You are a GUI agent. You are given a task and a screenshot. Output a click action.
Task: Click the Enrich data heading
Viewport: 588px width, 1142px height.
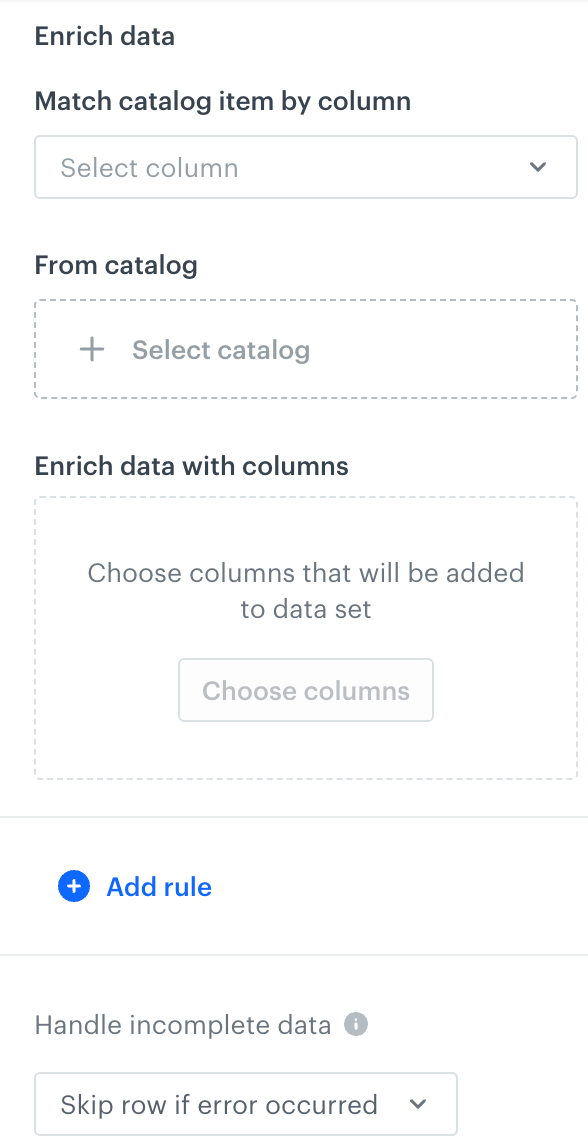coord(104,36)
